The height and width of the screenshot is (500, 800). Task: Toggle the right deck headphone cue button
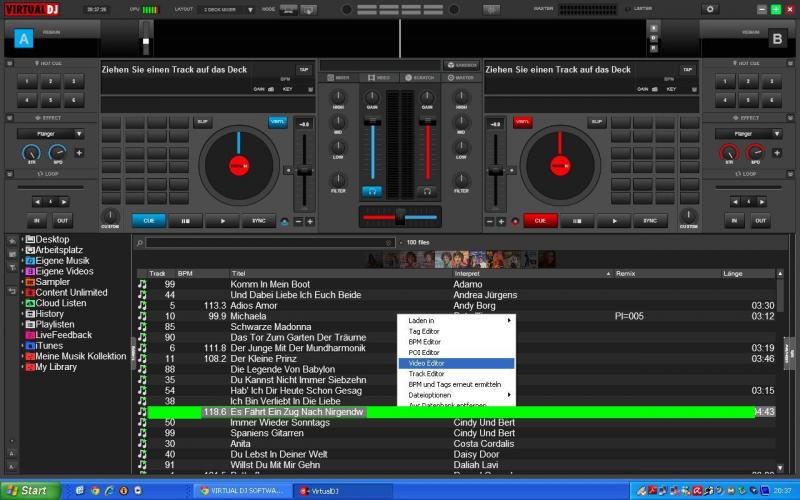tap(427, 191)
